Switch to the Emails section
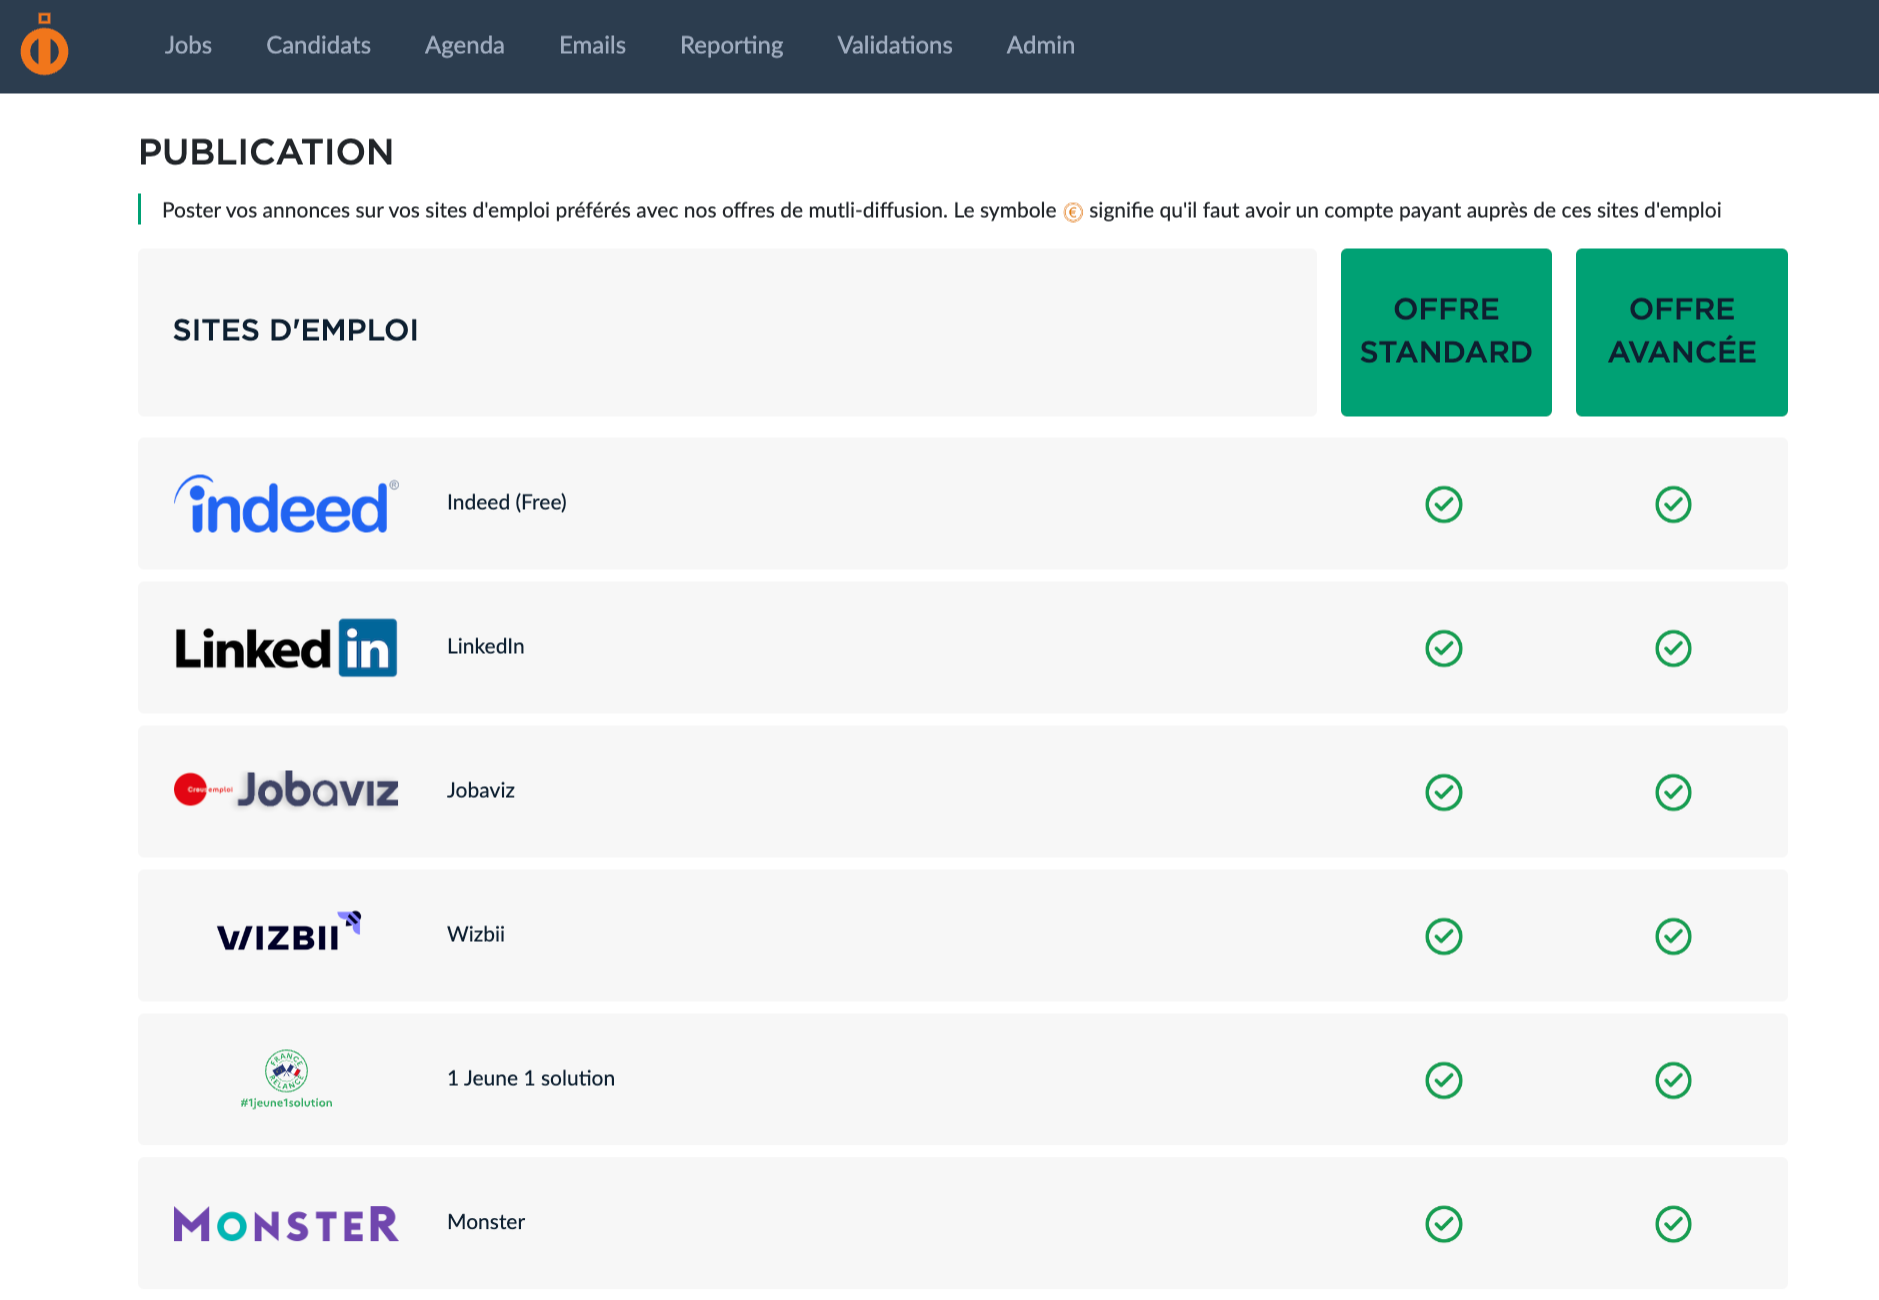 592,45
